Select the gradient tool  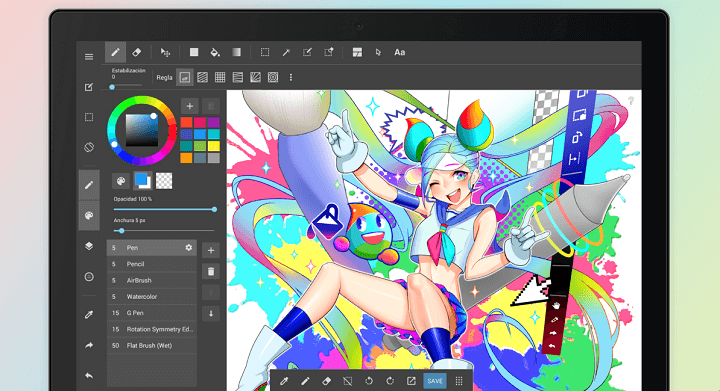pos(236,52)
